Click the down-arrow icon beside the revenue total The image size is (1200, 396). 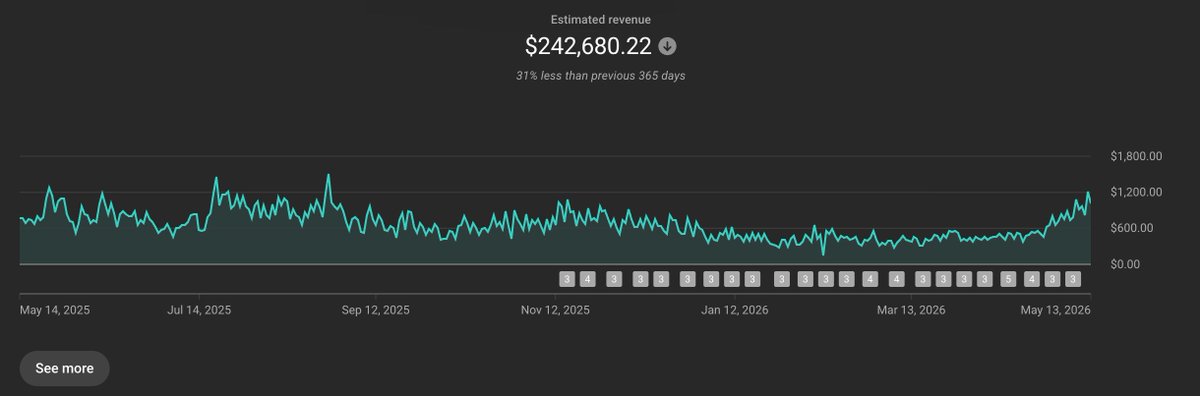click(x=667, y=46)
